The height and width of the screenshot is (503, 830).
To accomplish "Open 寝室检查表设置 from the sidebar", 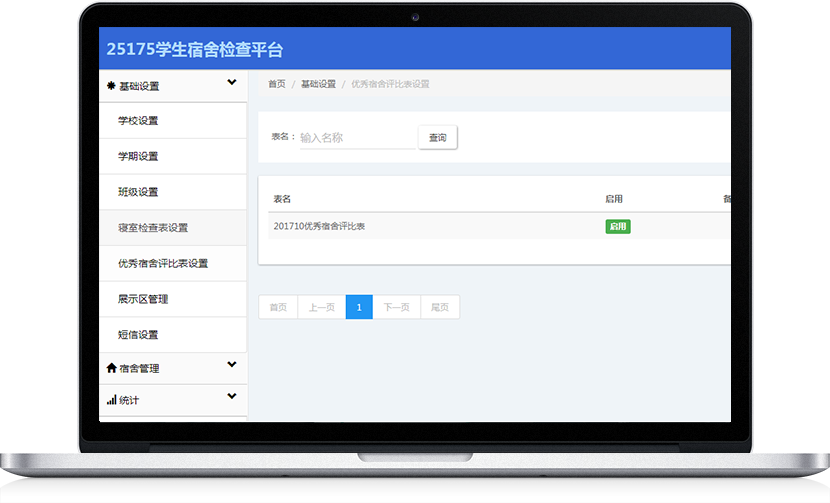I will [153, 228].
